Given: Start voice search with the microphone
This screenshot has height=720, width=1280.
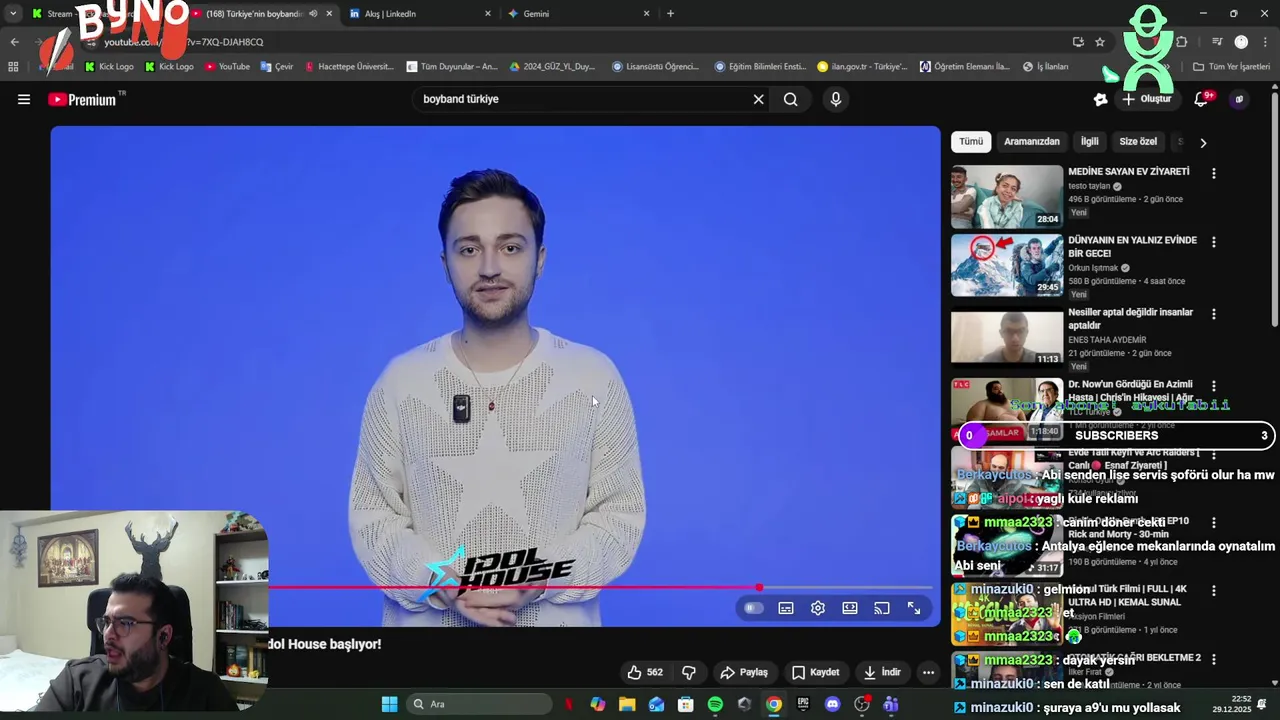Looking at the screenshot, I should (836, 99).
